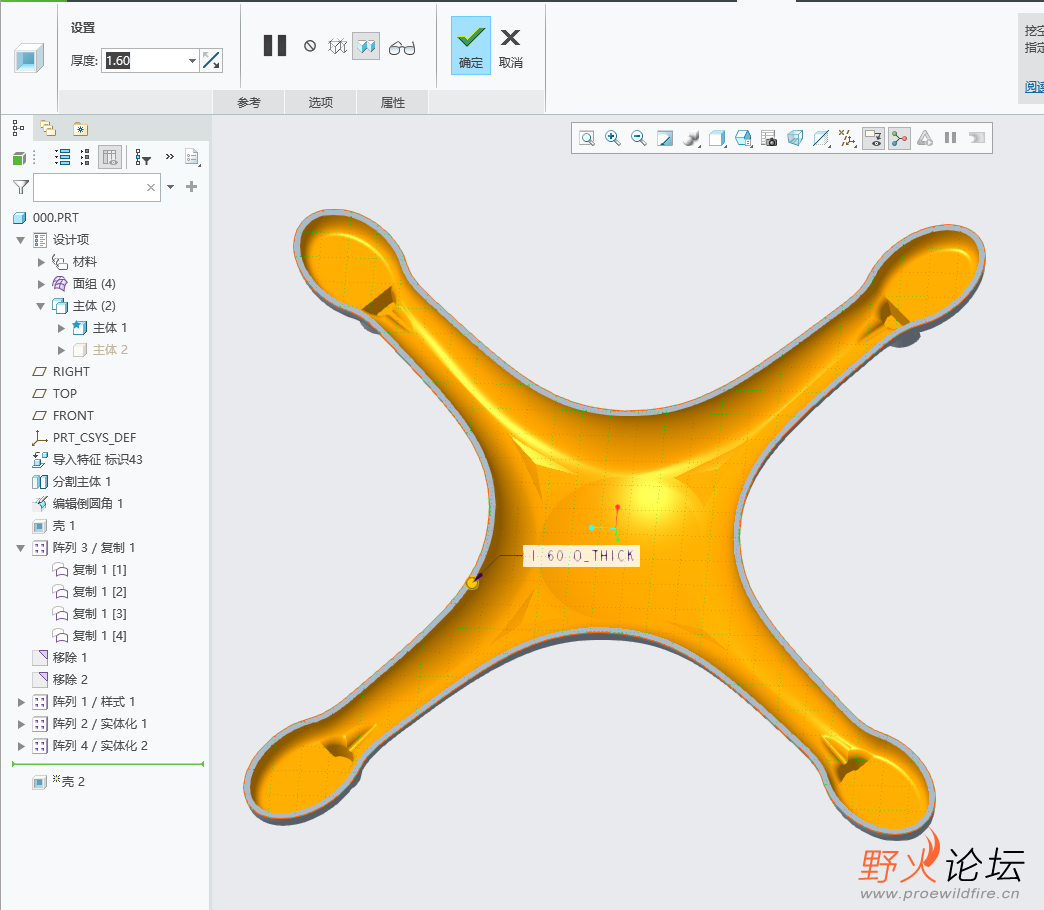Zoom in using the graphics toolbar
This screenshot has height=910, width=1044.
click(x=613, y=138)
